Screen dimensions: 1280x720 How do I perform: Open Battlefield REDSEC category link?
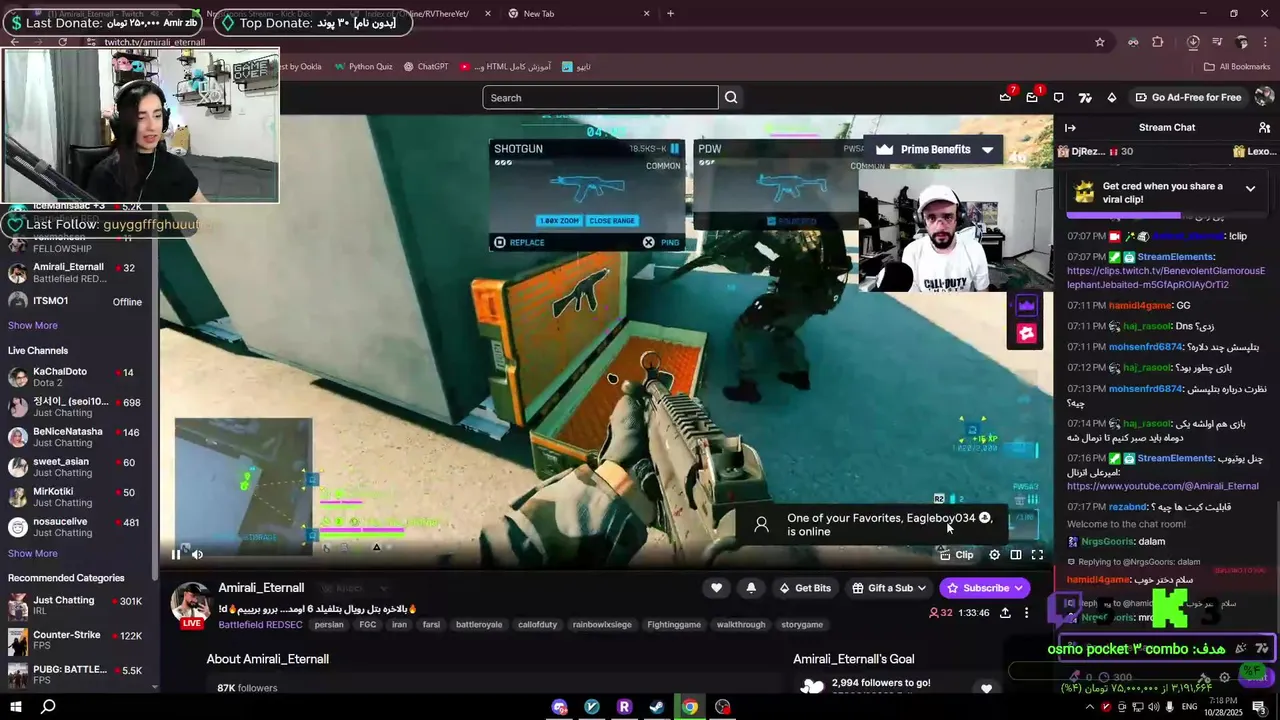click(260, 624)
